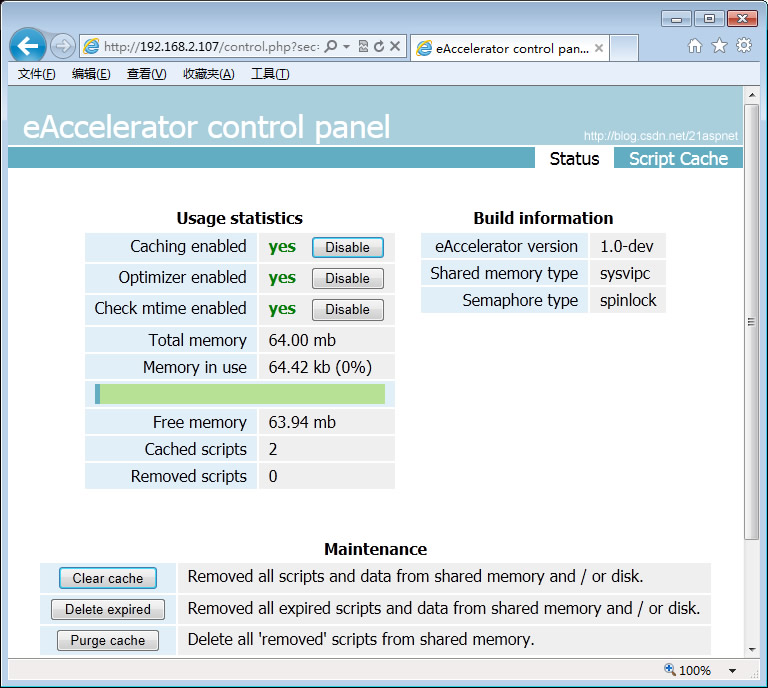Open the address bar dropdown arrow
768x688 pixels.
[346, 47]
